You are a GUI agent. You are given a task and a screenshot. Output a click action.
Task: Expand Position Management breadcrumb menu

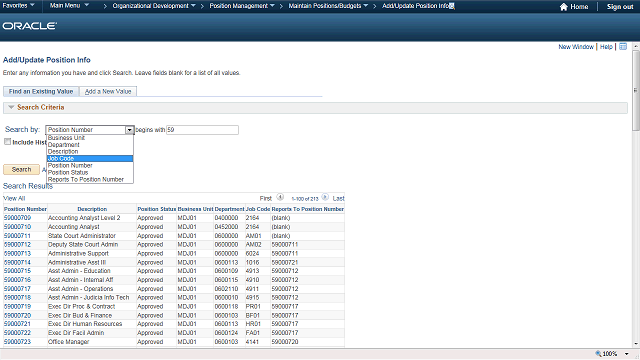click(x=242, y=6)
